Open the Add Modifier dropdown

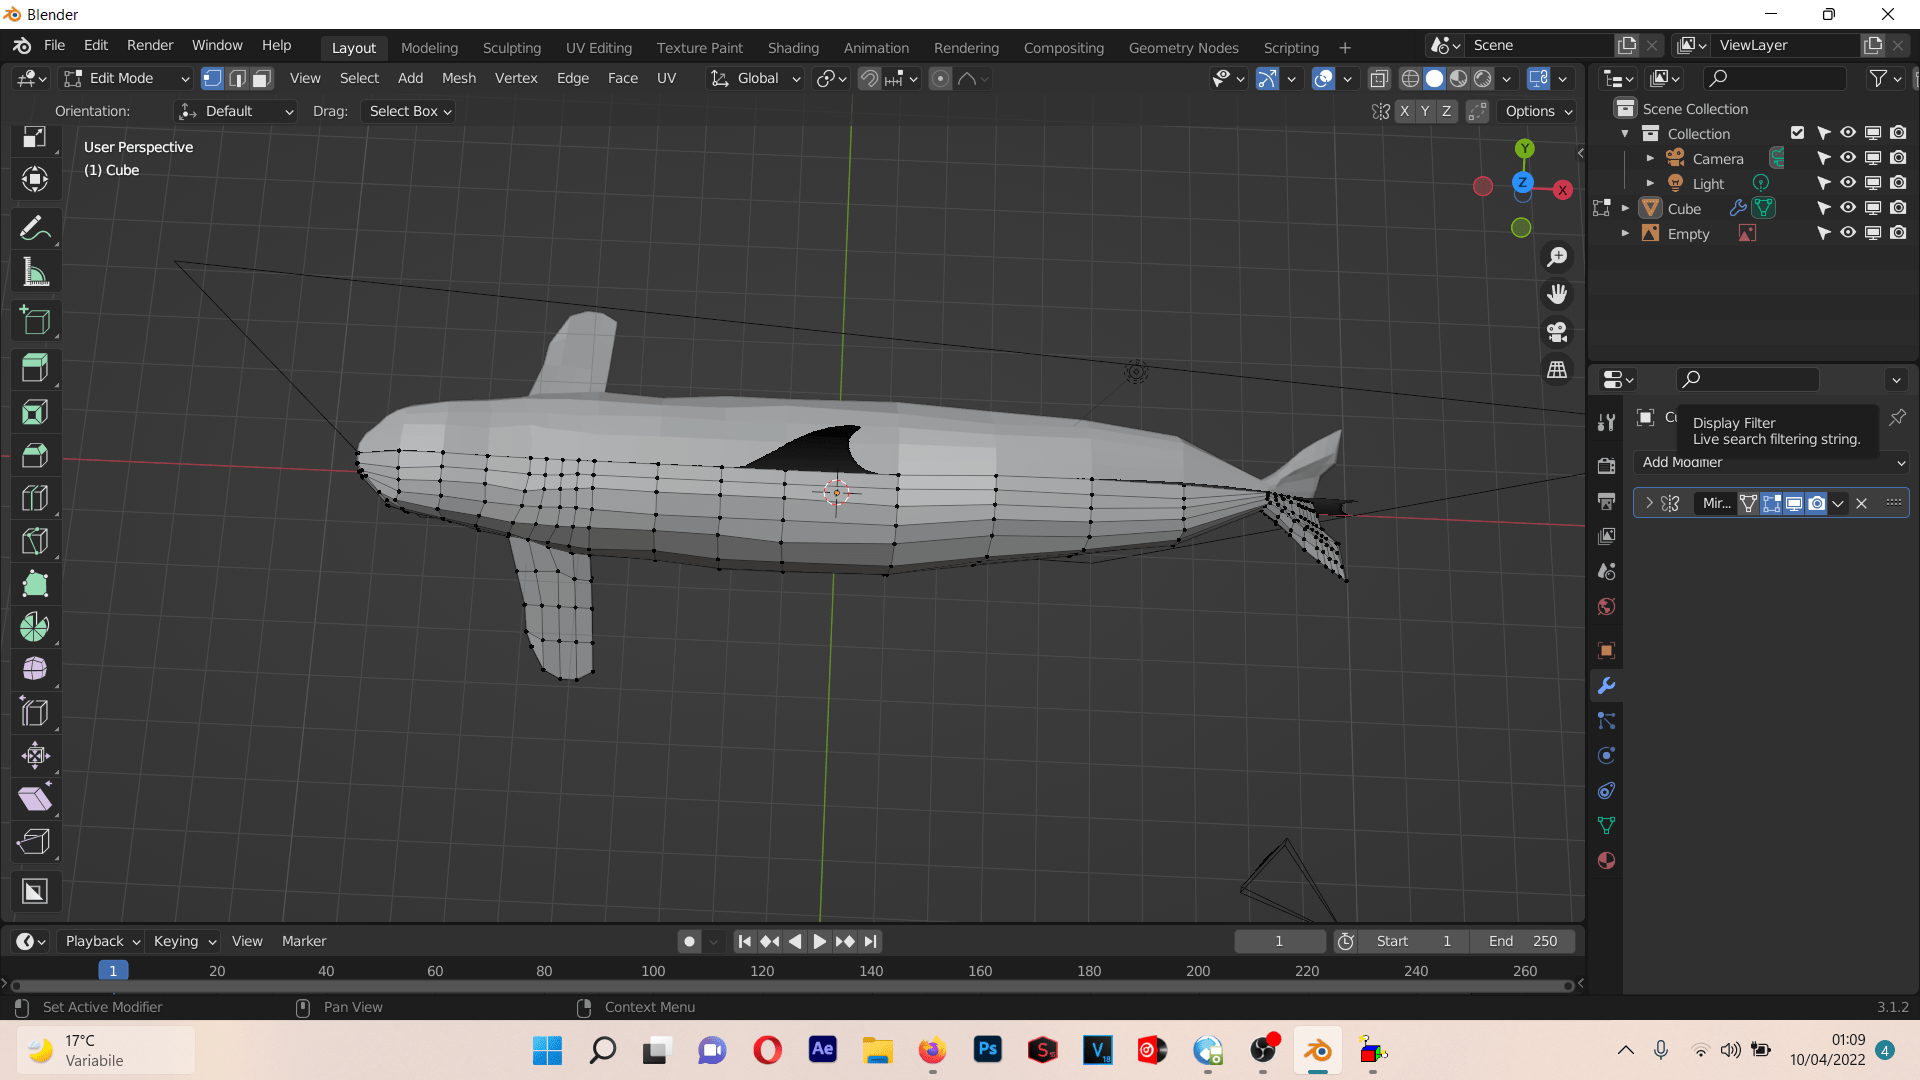(1771, 462)
